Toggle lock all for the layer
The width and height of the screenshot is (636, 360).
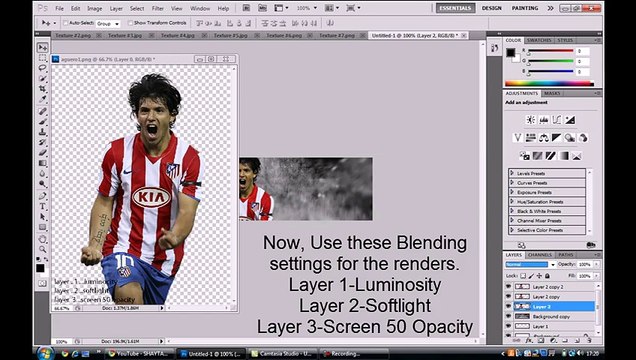pyautogui.click(x=547, y=276)
